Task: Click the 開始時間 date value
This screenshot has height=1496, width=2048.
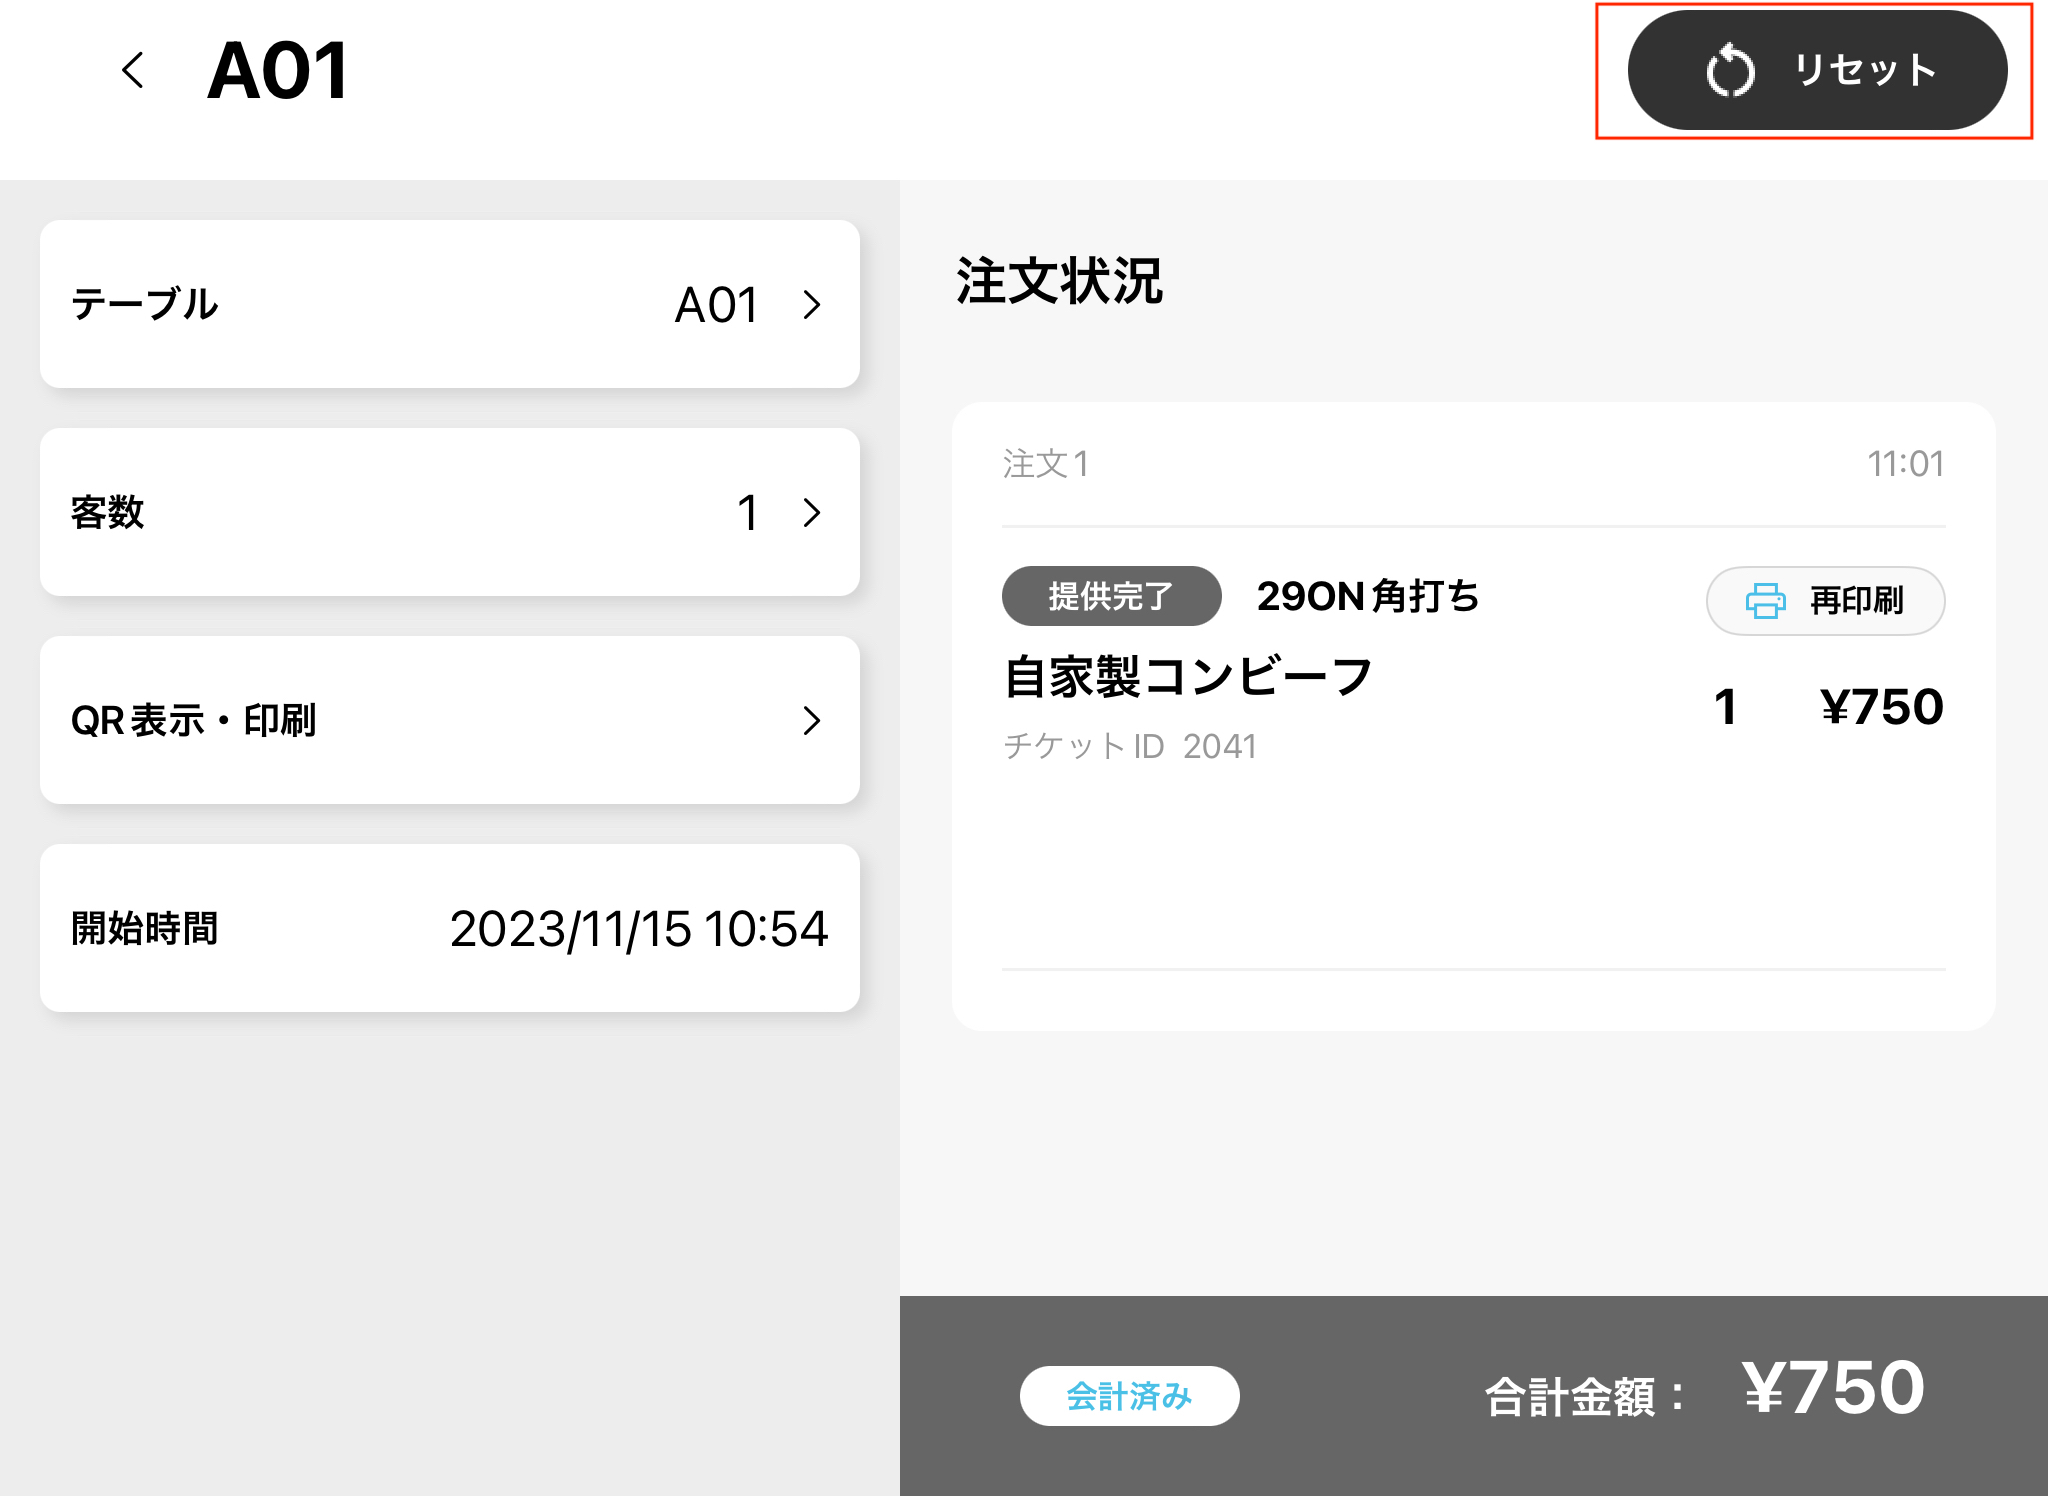Action: 639,929
